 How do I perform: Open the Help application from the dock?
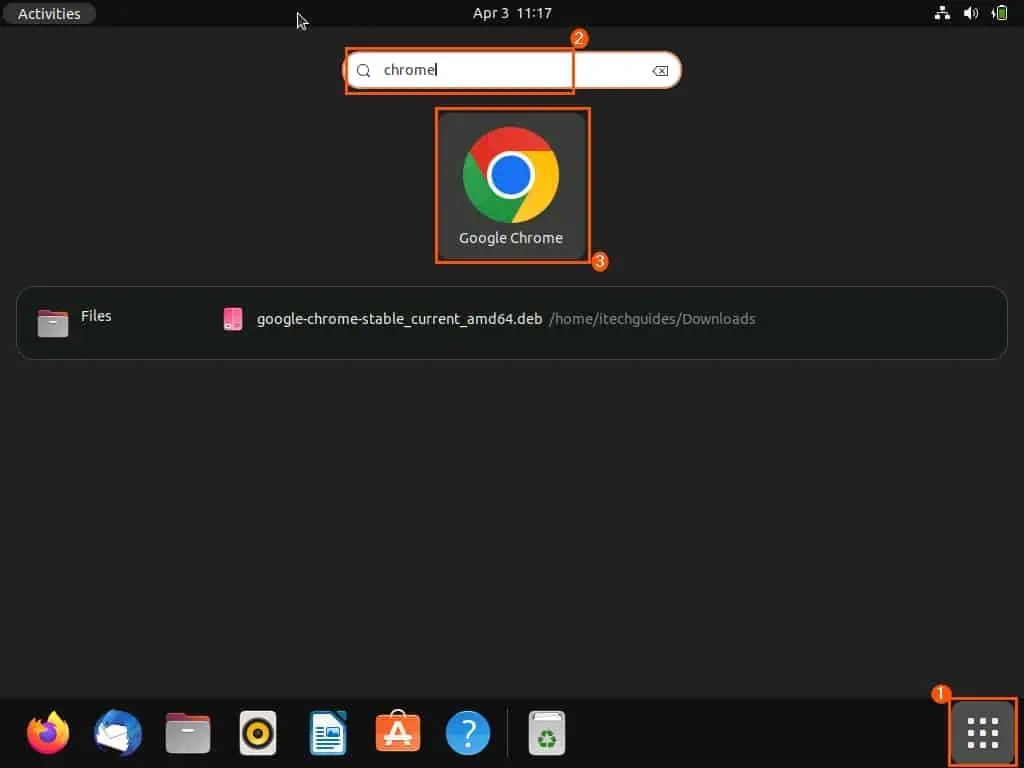click(467, 732)
